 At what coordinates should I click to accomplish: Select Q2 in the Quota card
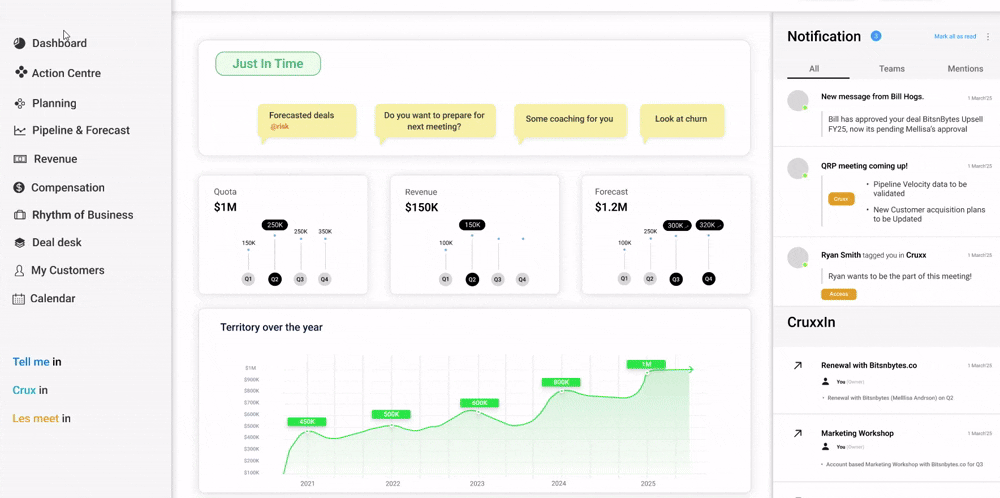[274, 279]
